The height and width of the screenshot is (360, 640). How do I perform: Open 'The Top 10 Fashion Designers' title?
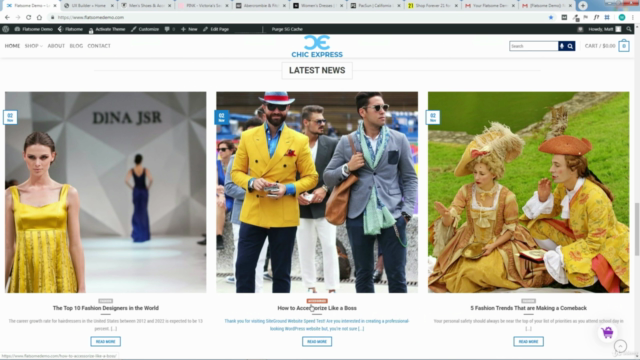click(106, 308)
